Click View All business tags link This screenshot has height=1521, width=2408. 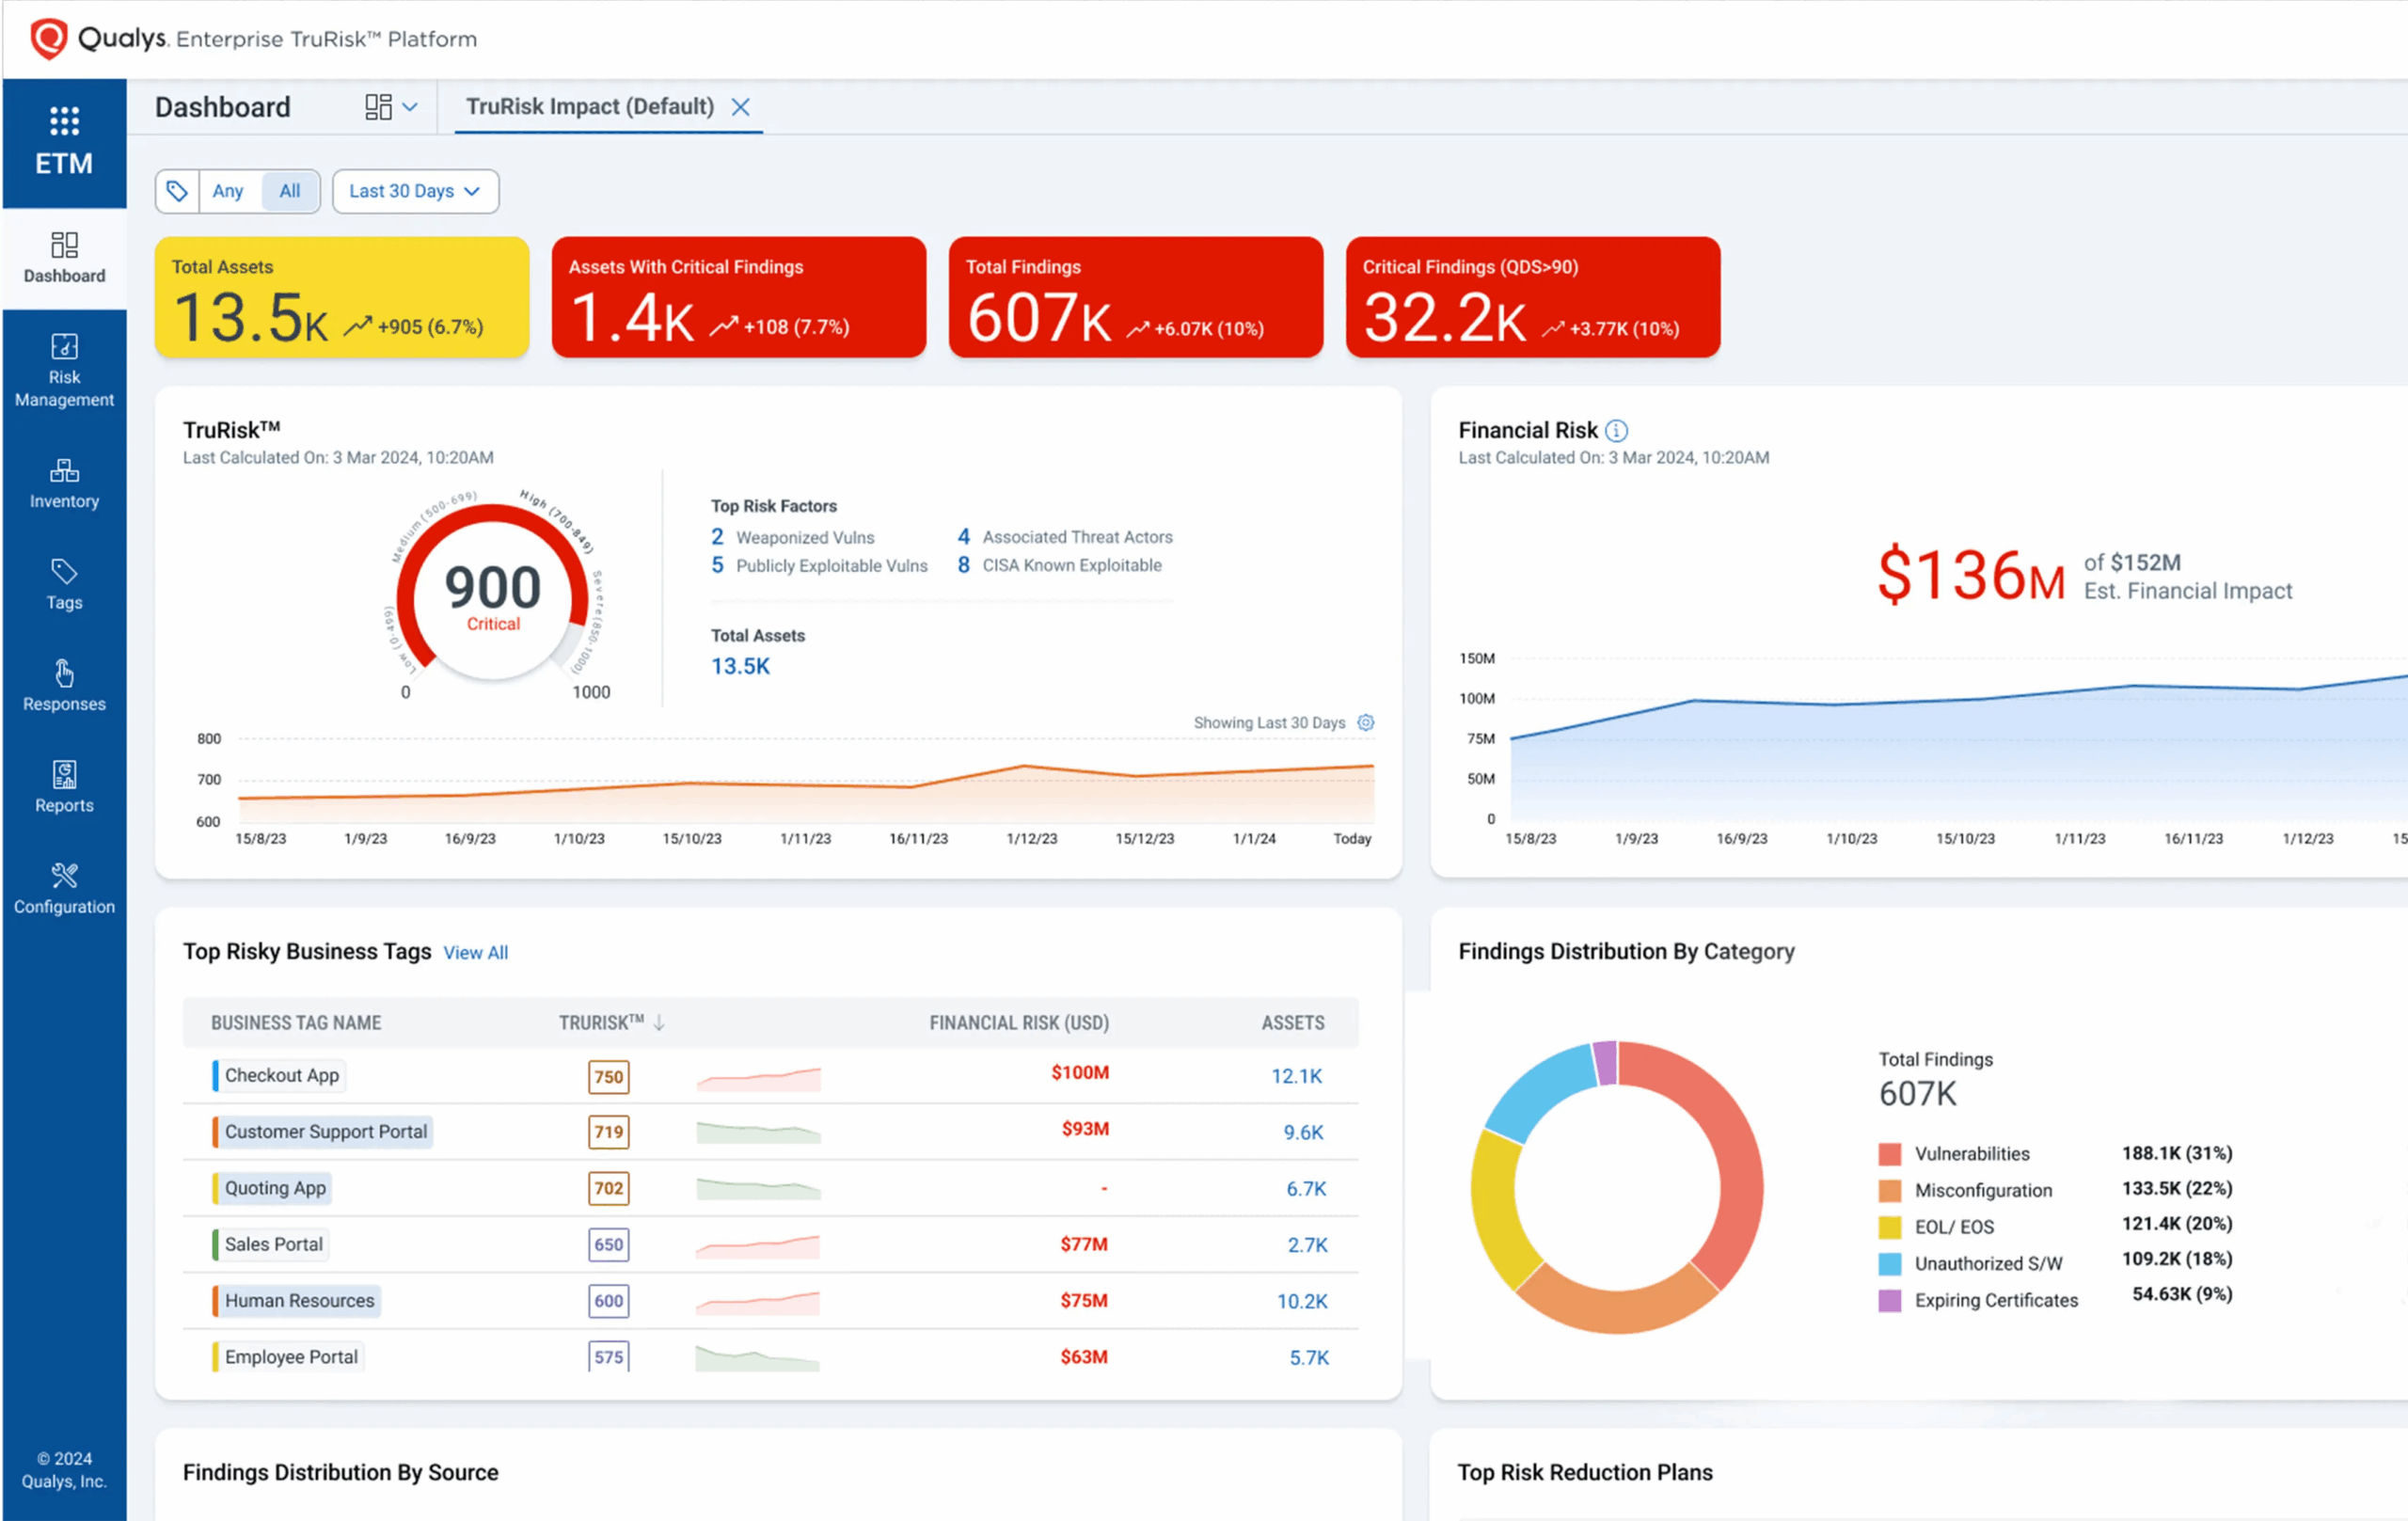click(475, 953)
